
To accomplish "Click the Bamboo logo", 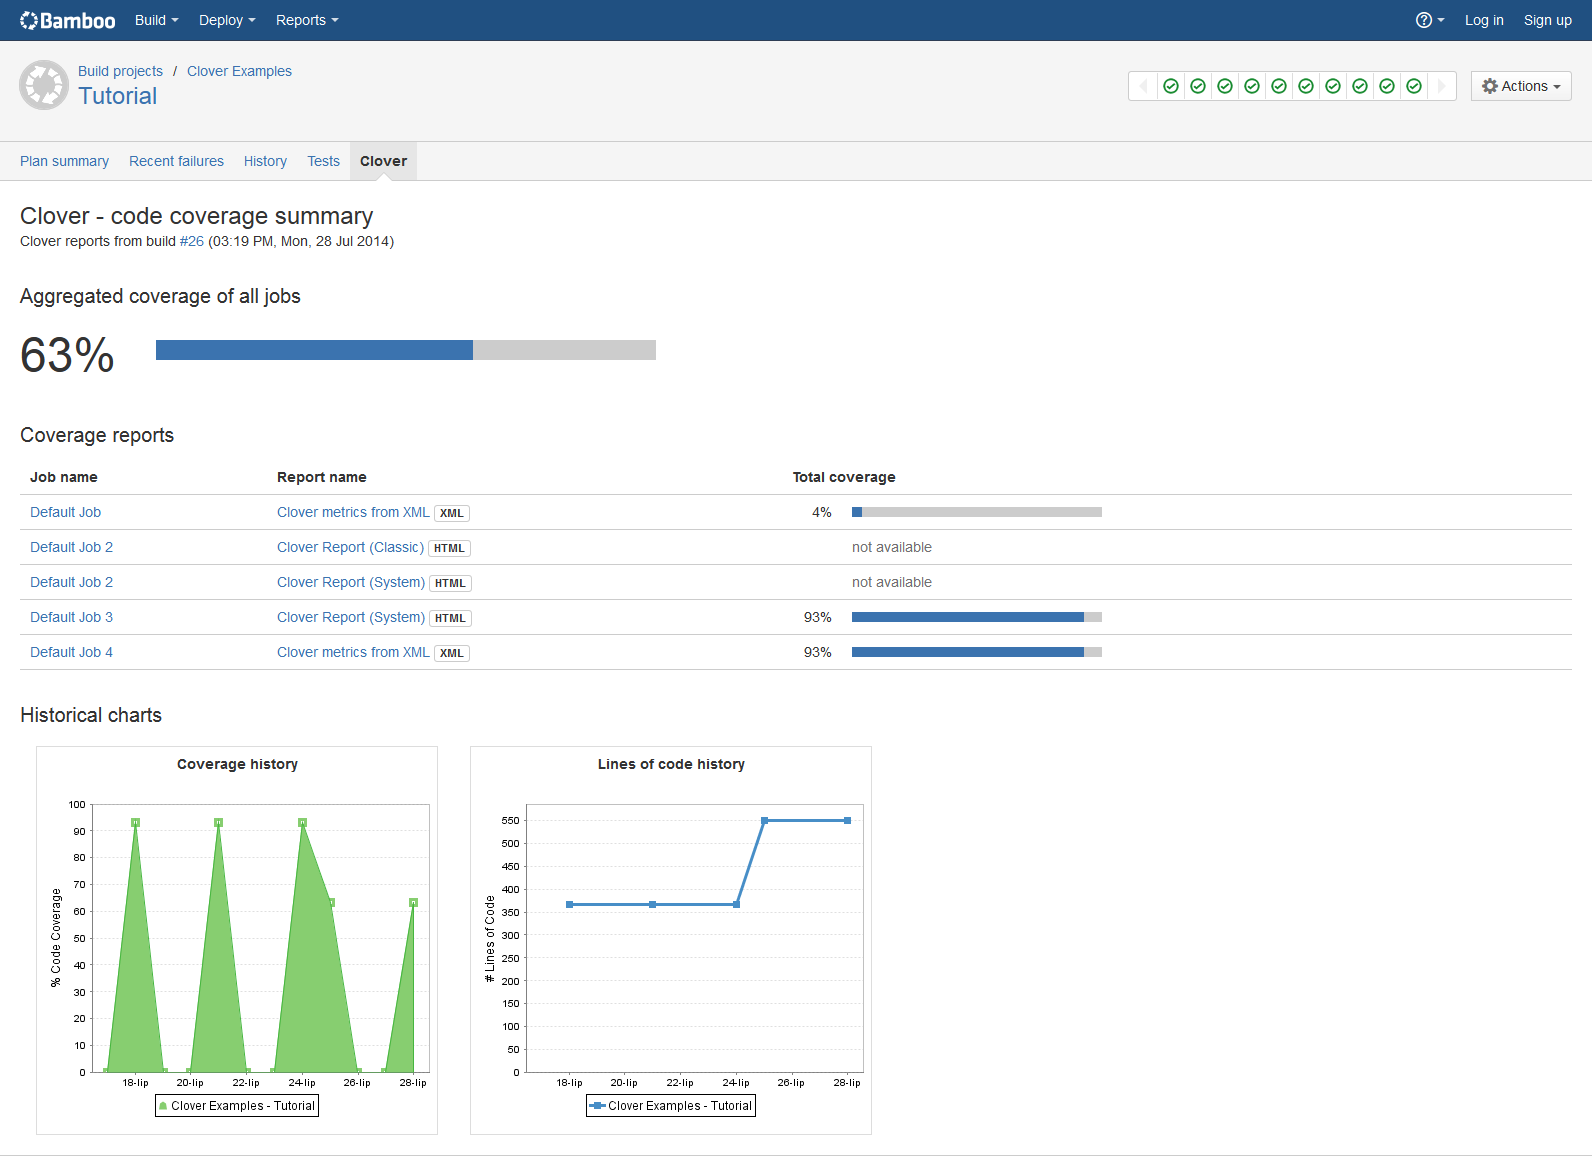I will tap(67, 20).
